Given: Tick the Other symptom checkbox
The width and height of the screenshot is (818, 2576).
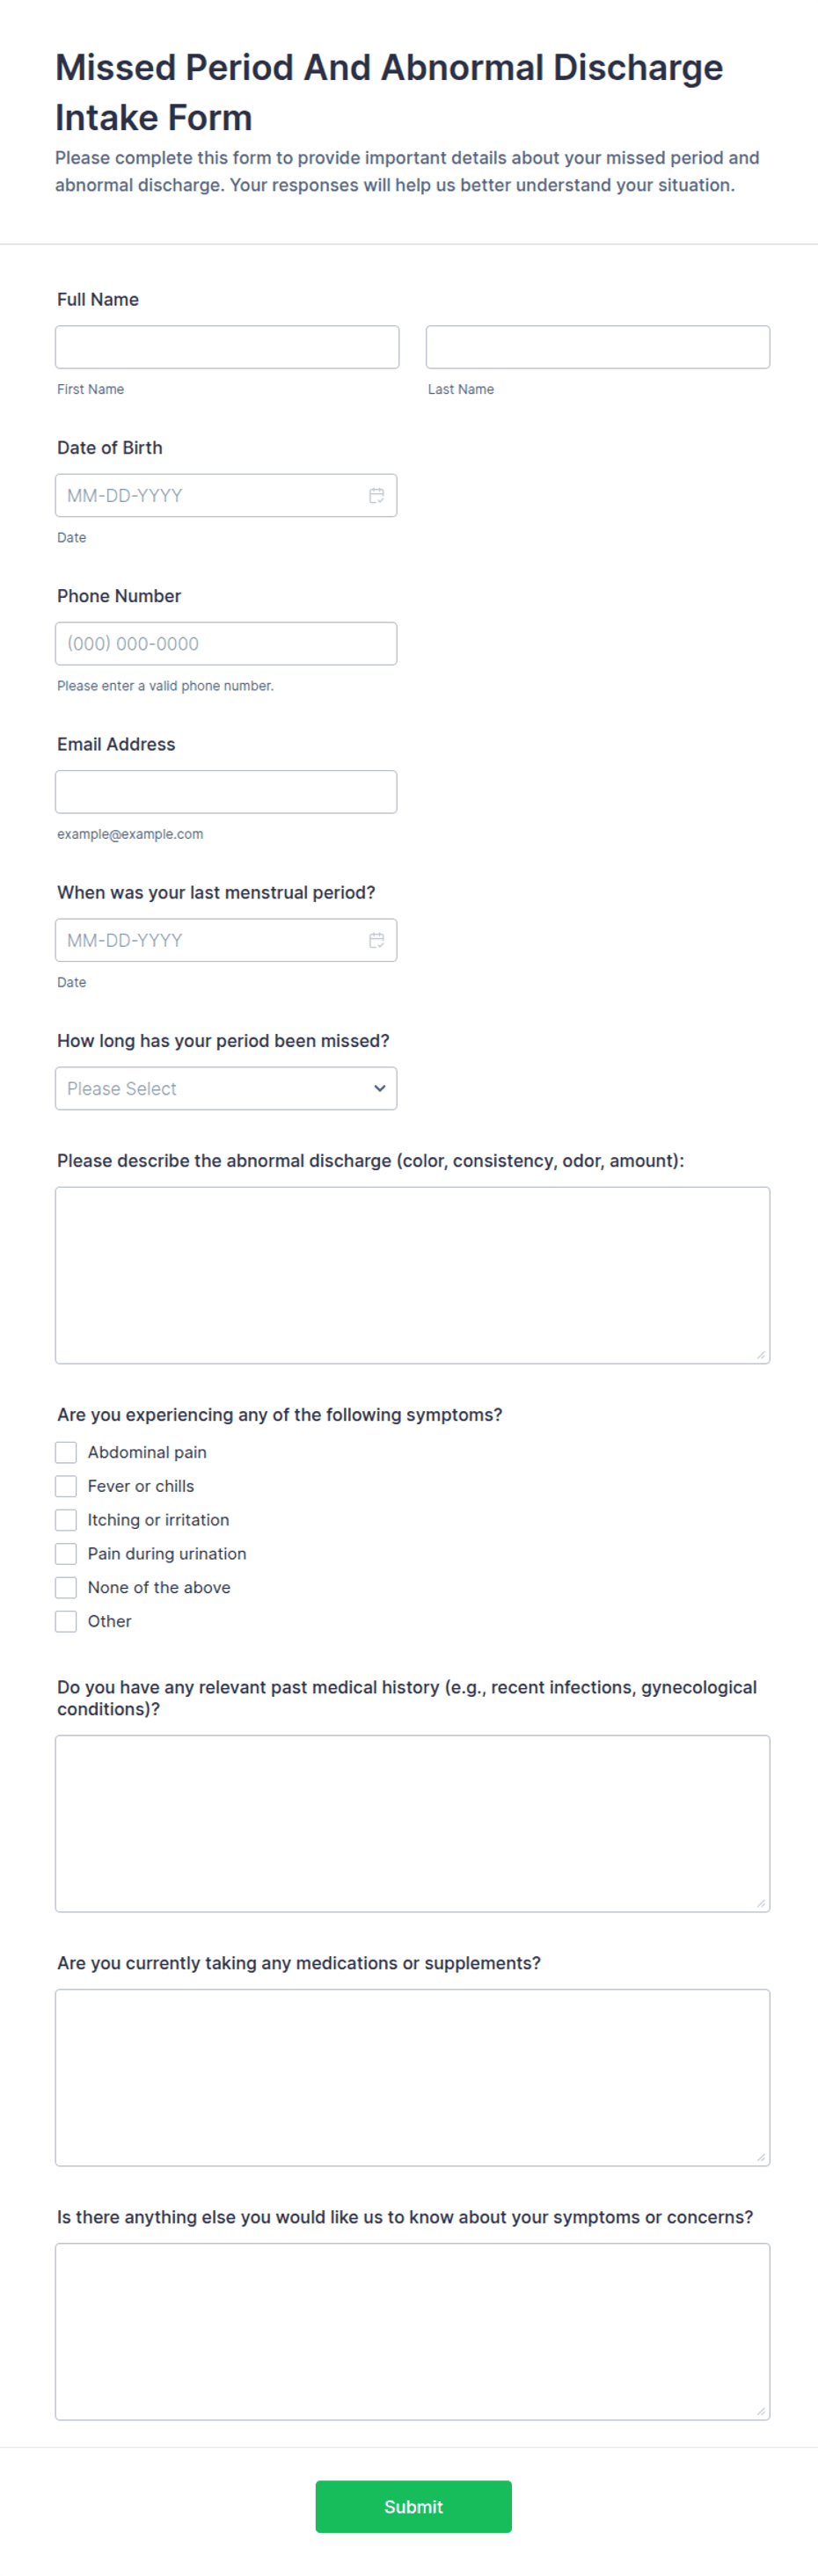Looking at the screenshot, I should [x=66, y=1623].
